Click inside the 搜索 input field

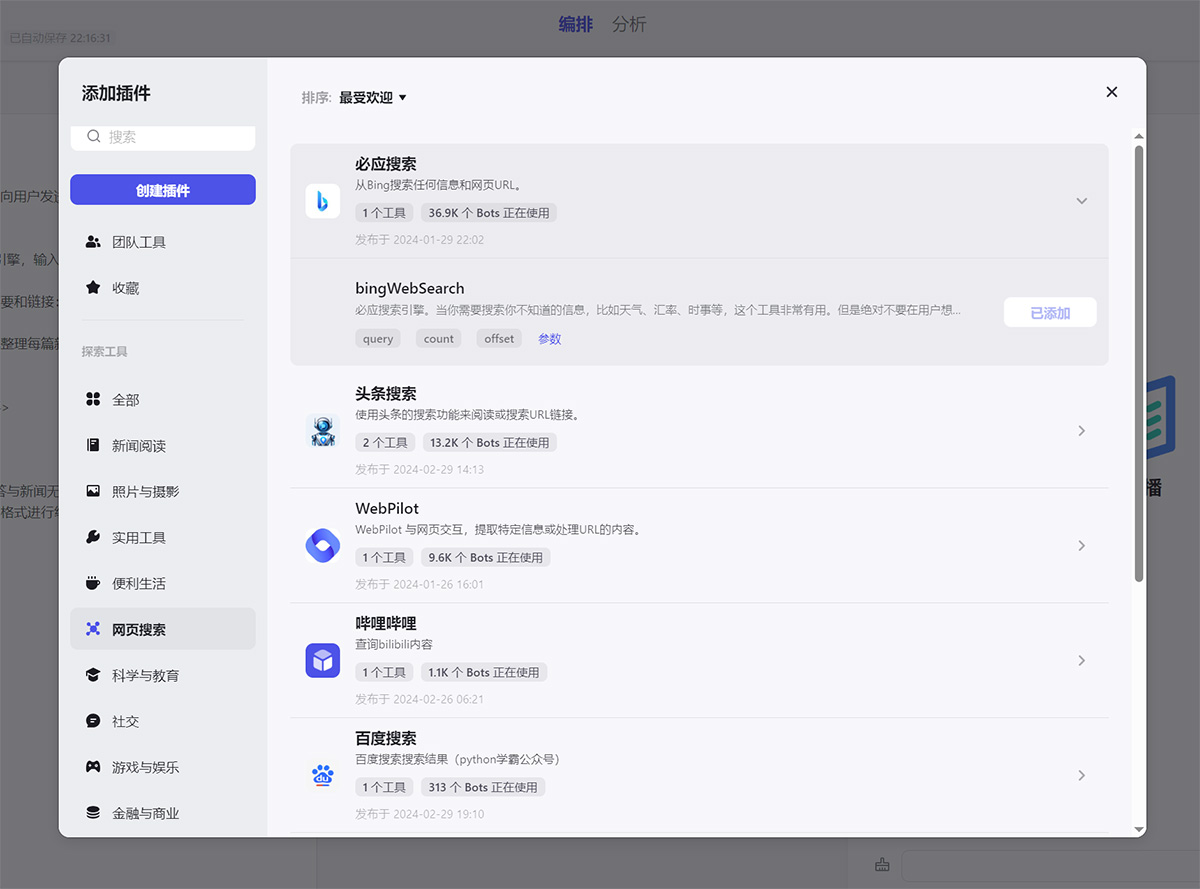tap(162, 137)
